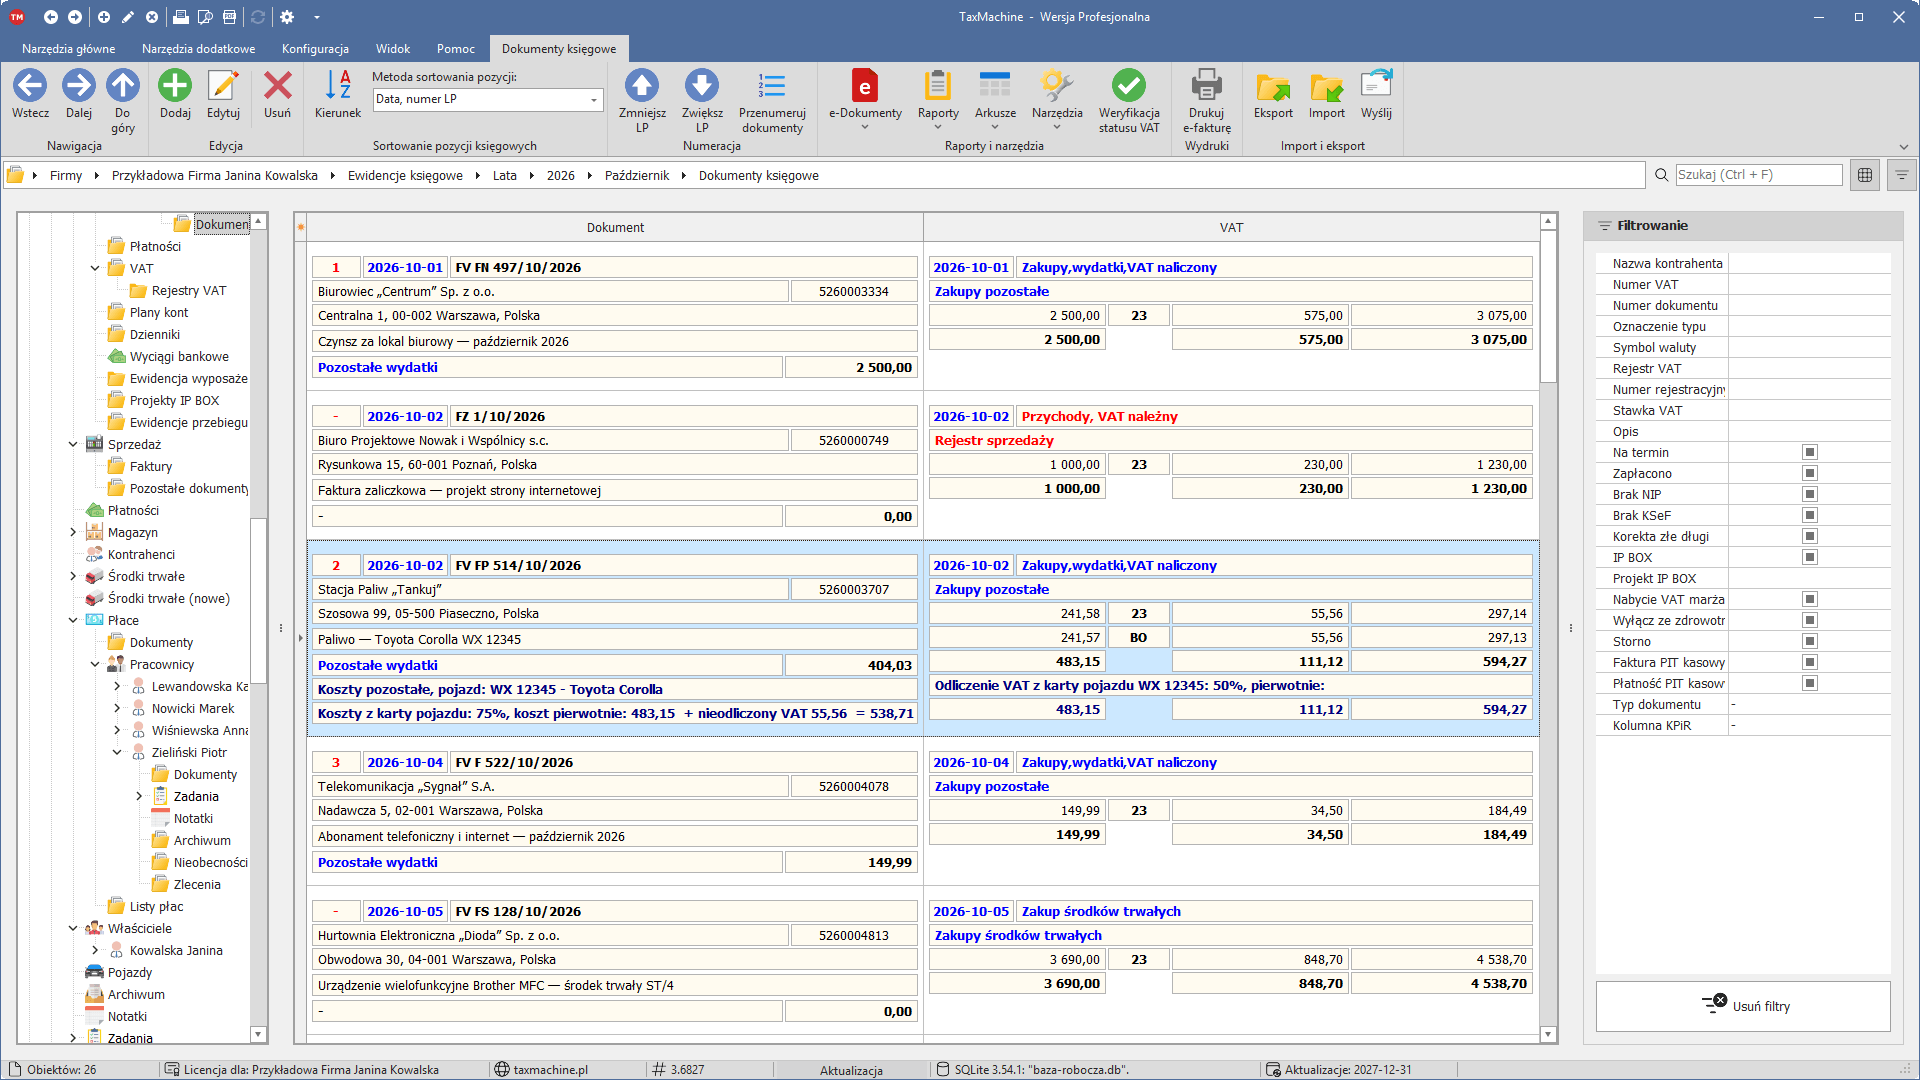Renumber documents with Przenumeruj dokumenty
This screenshot has width=1920, height=1080.
(772, 86)
